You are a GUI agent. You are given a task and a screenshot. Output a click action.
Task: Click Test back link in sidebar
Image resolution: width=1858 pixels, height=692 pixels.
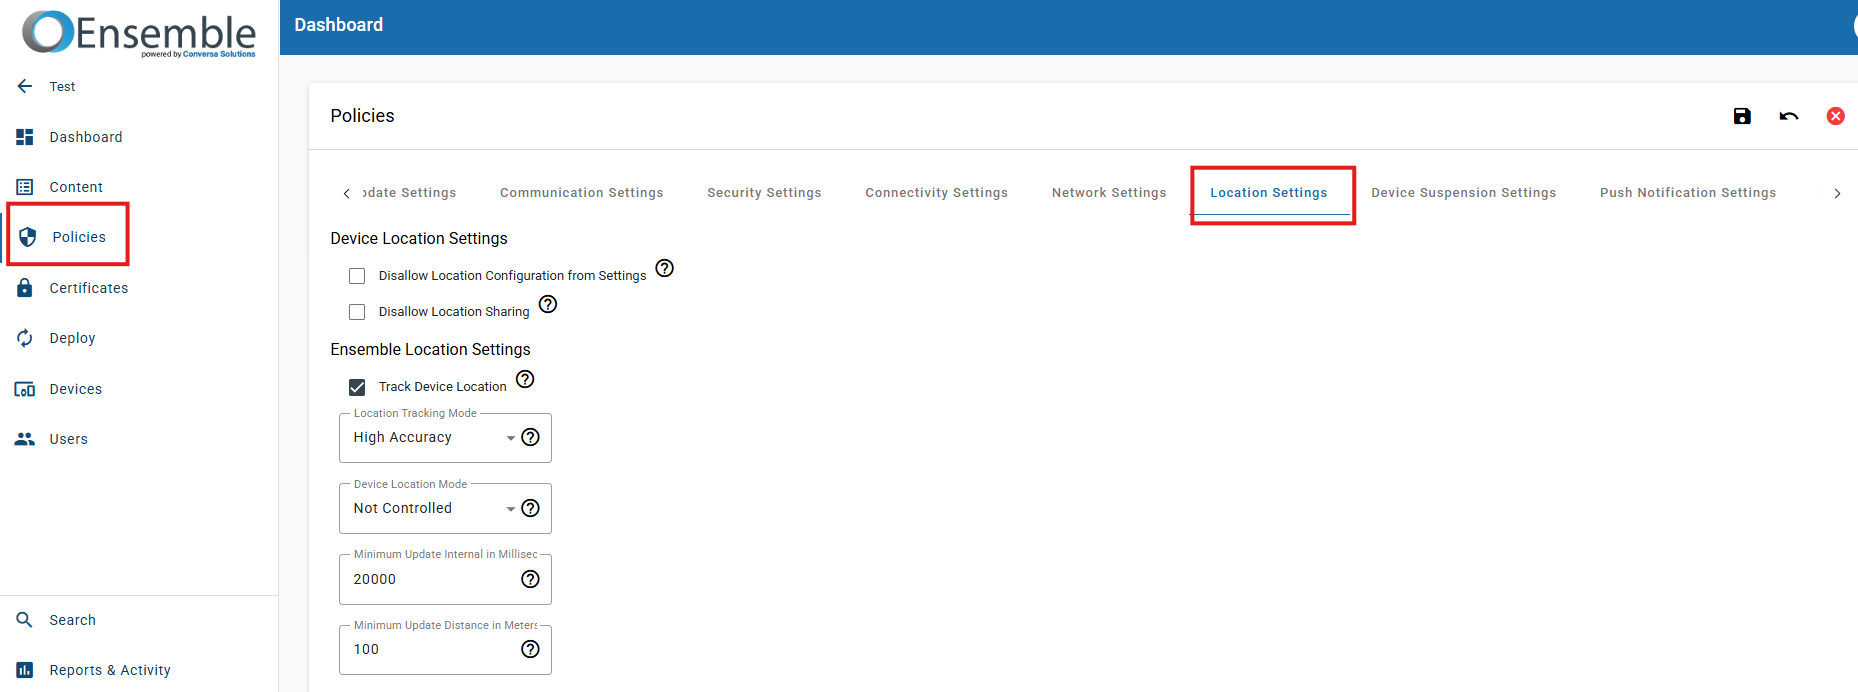(x=62, y=87)
